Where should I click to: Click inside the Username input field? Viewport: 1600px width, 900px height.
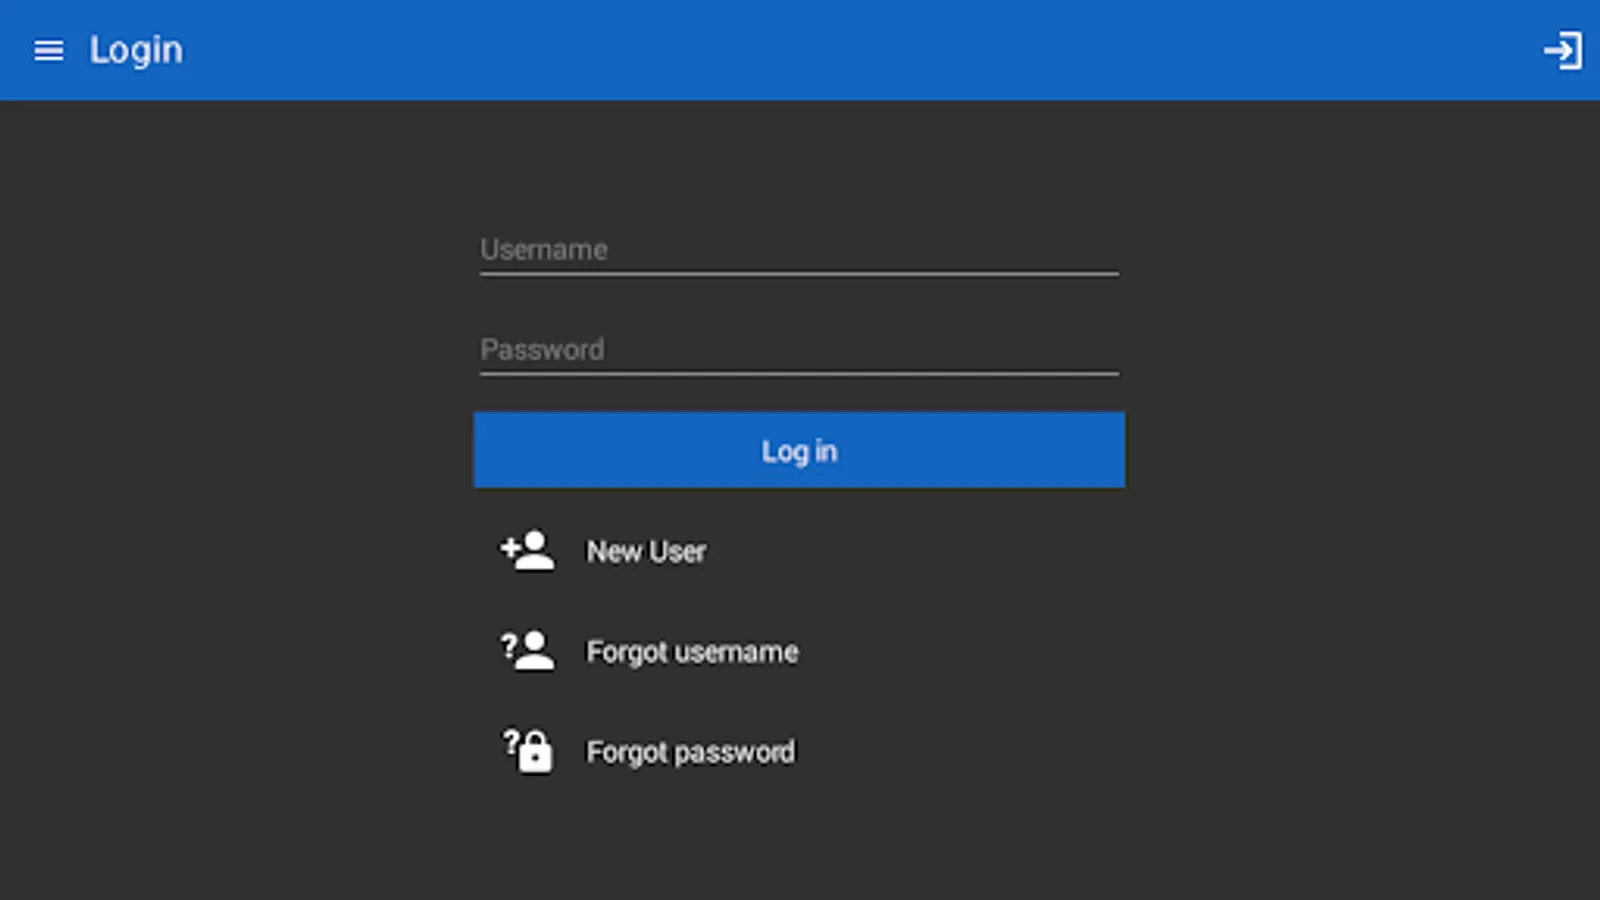(799, 250)
